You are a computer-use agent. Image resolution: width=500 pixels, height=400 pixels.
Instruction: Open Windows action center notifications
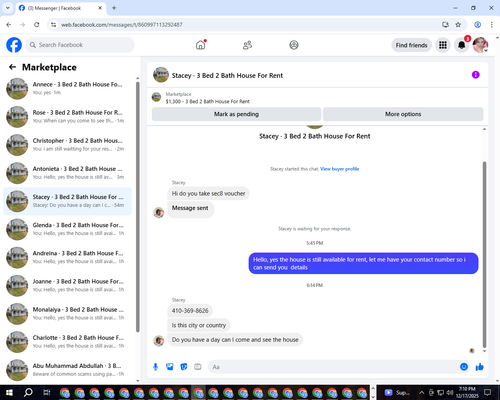pyautogui.click(x=487, y=392)
